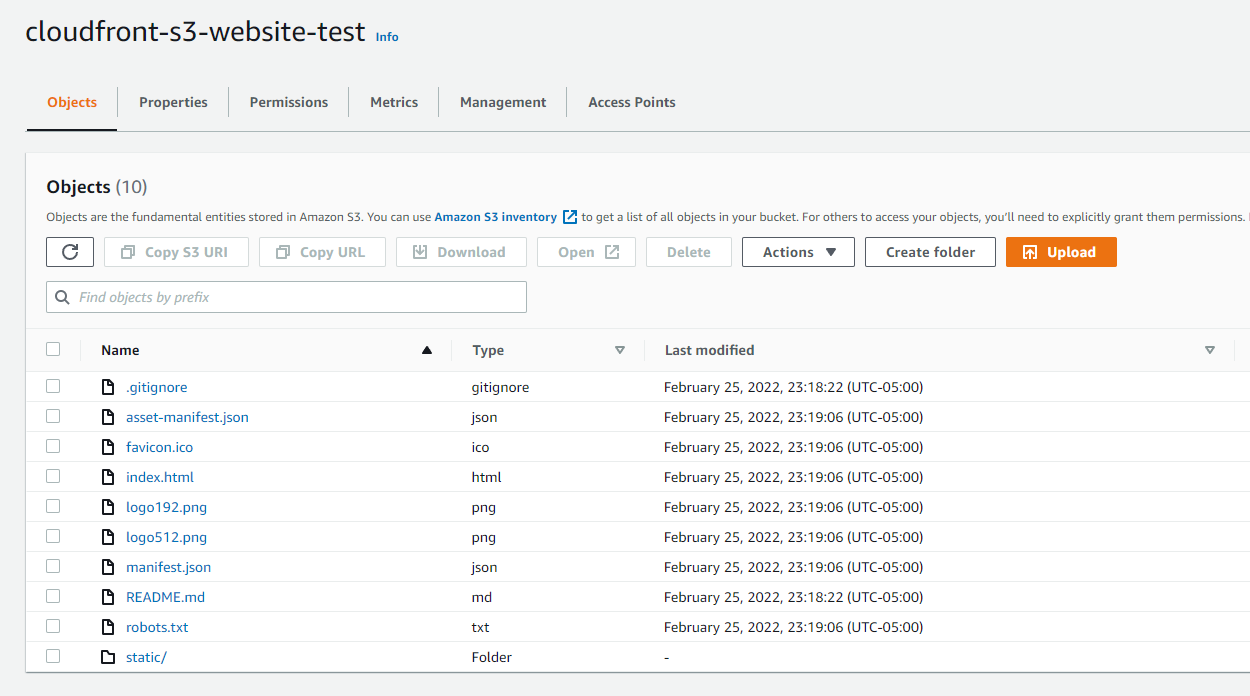This screenshot has width=1250, height=696.
Task: Click the Find objects by prefix field
Action: (x=286, y=297)
